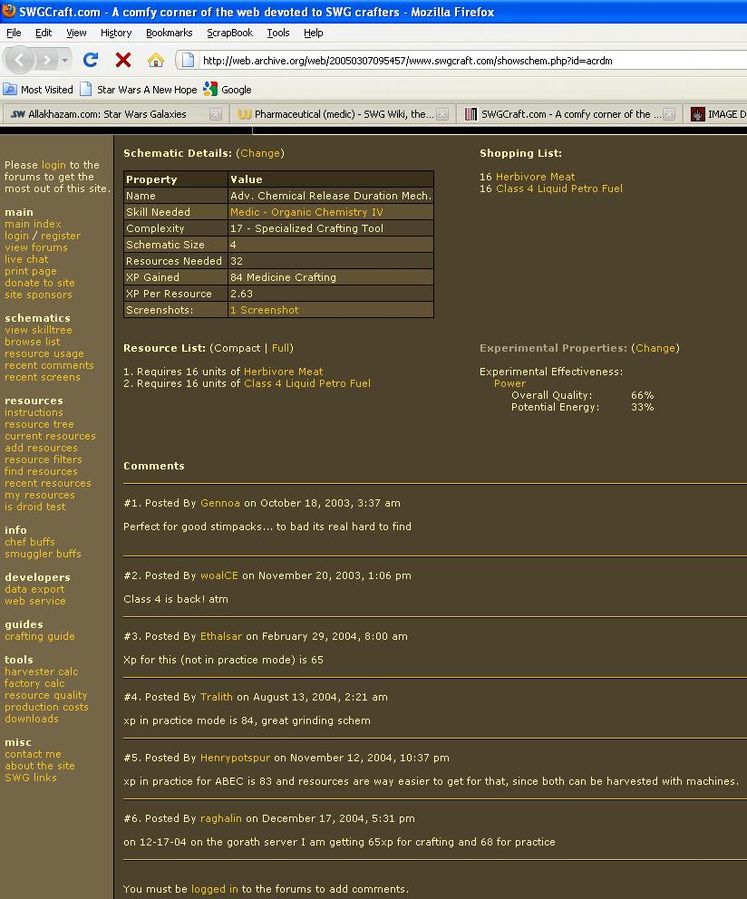Open the back history dropdown arrow

pos(64,60)
